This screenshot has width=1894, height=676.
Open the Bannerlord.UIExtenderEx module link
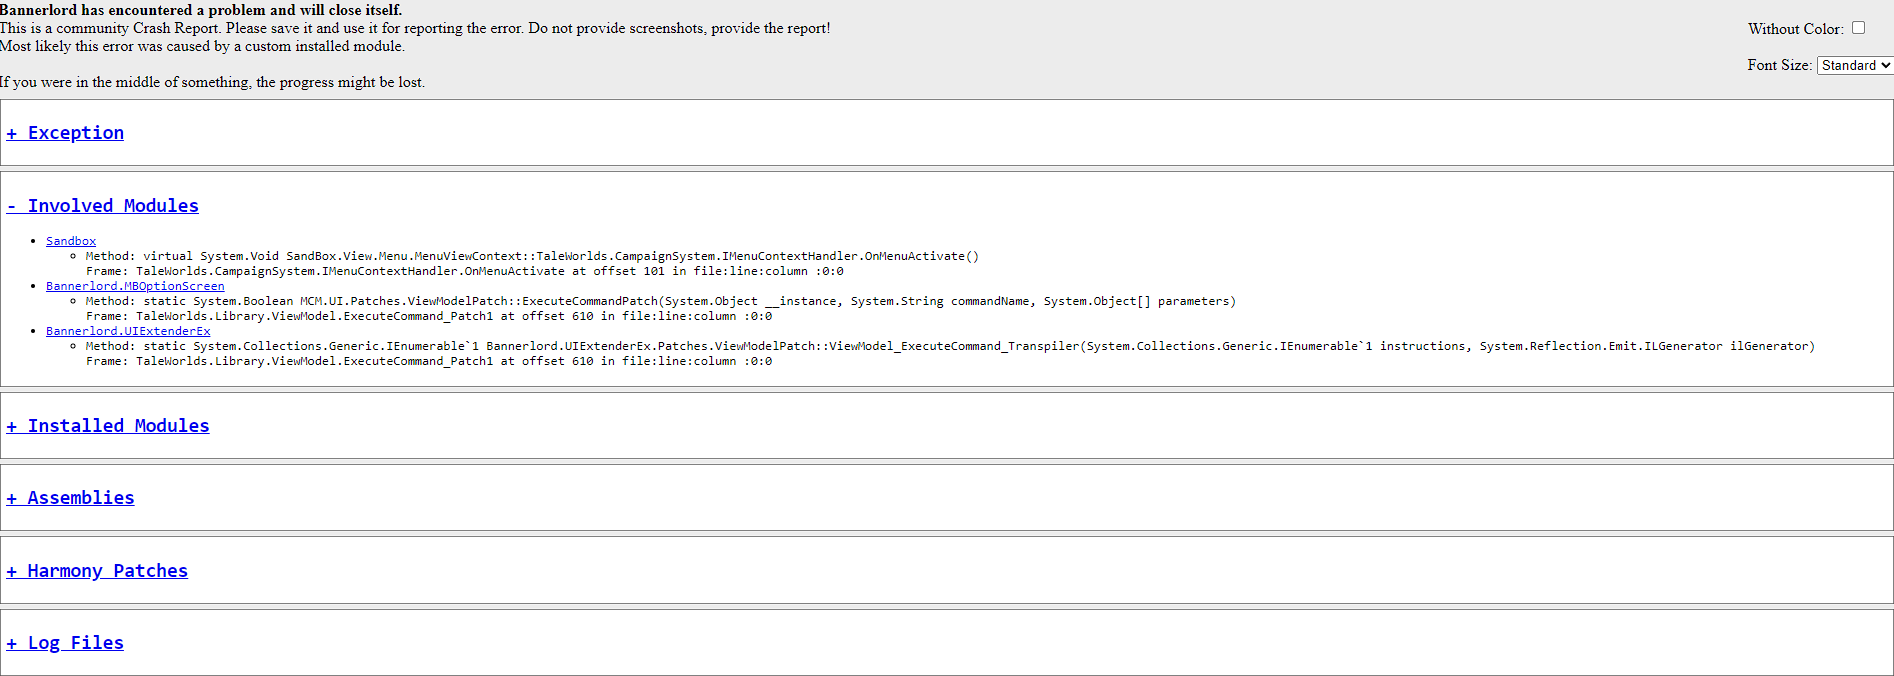(128, 331)
